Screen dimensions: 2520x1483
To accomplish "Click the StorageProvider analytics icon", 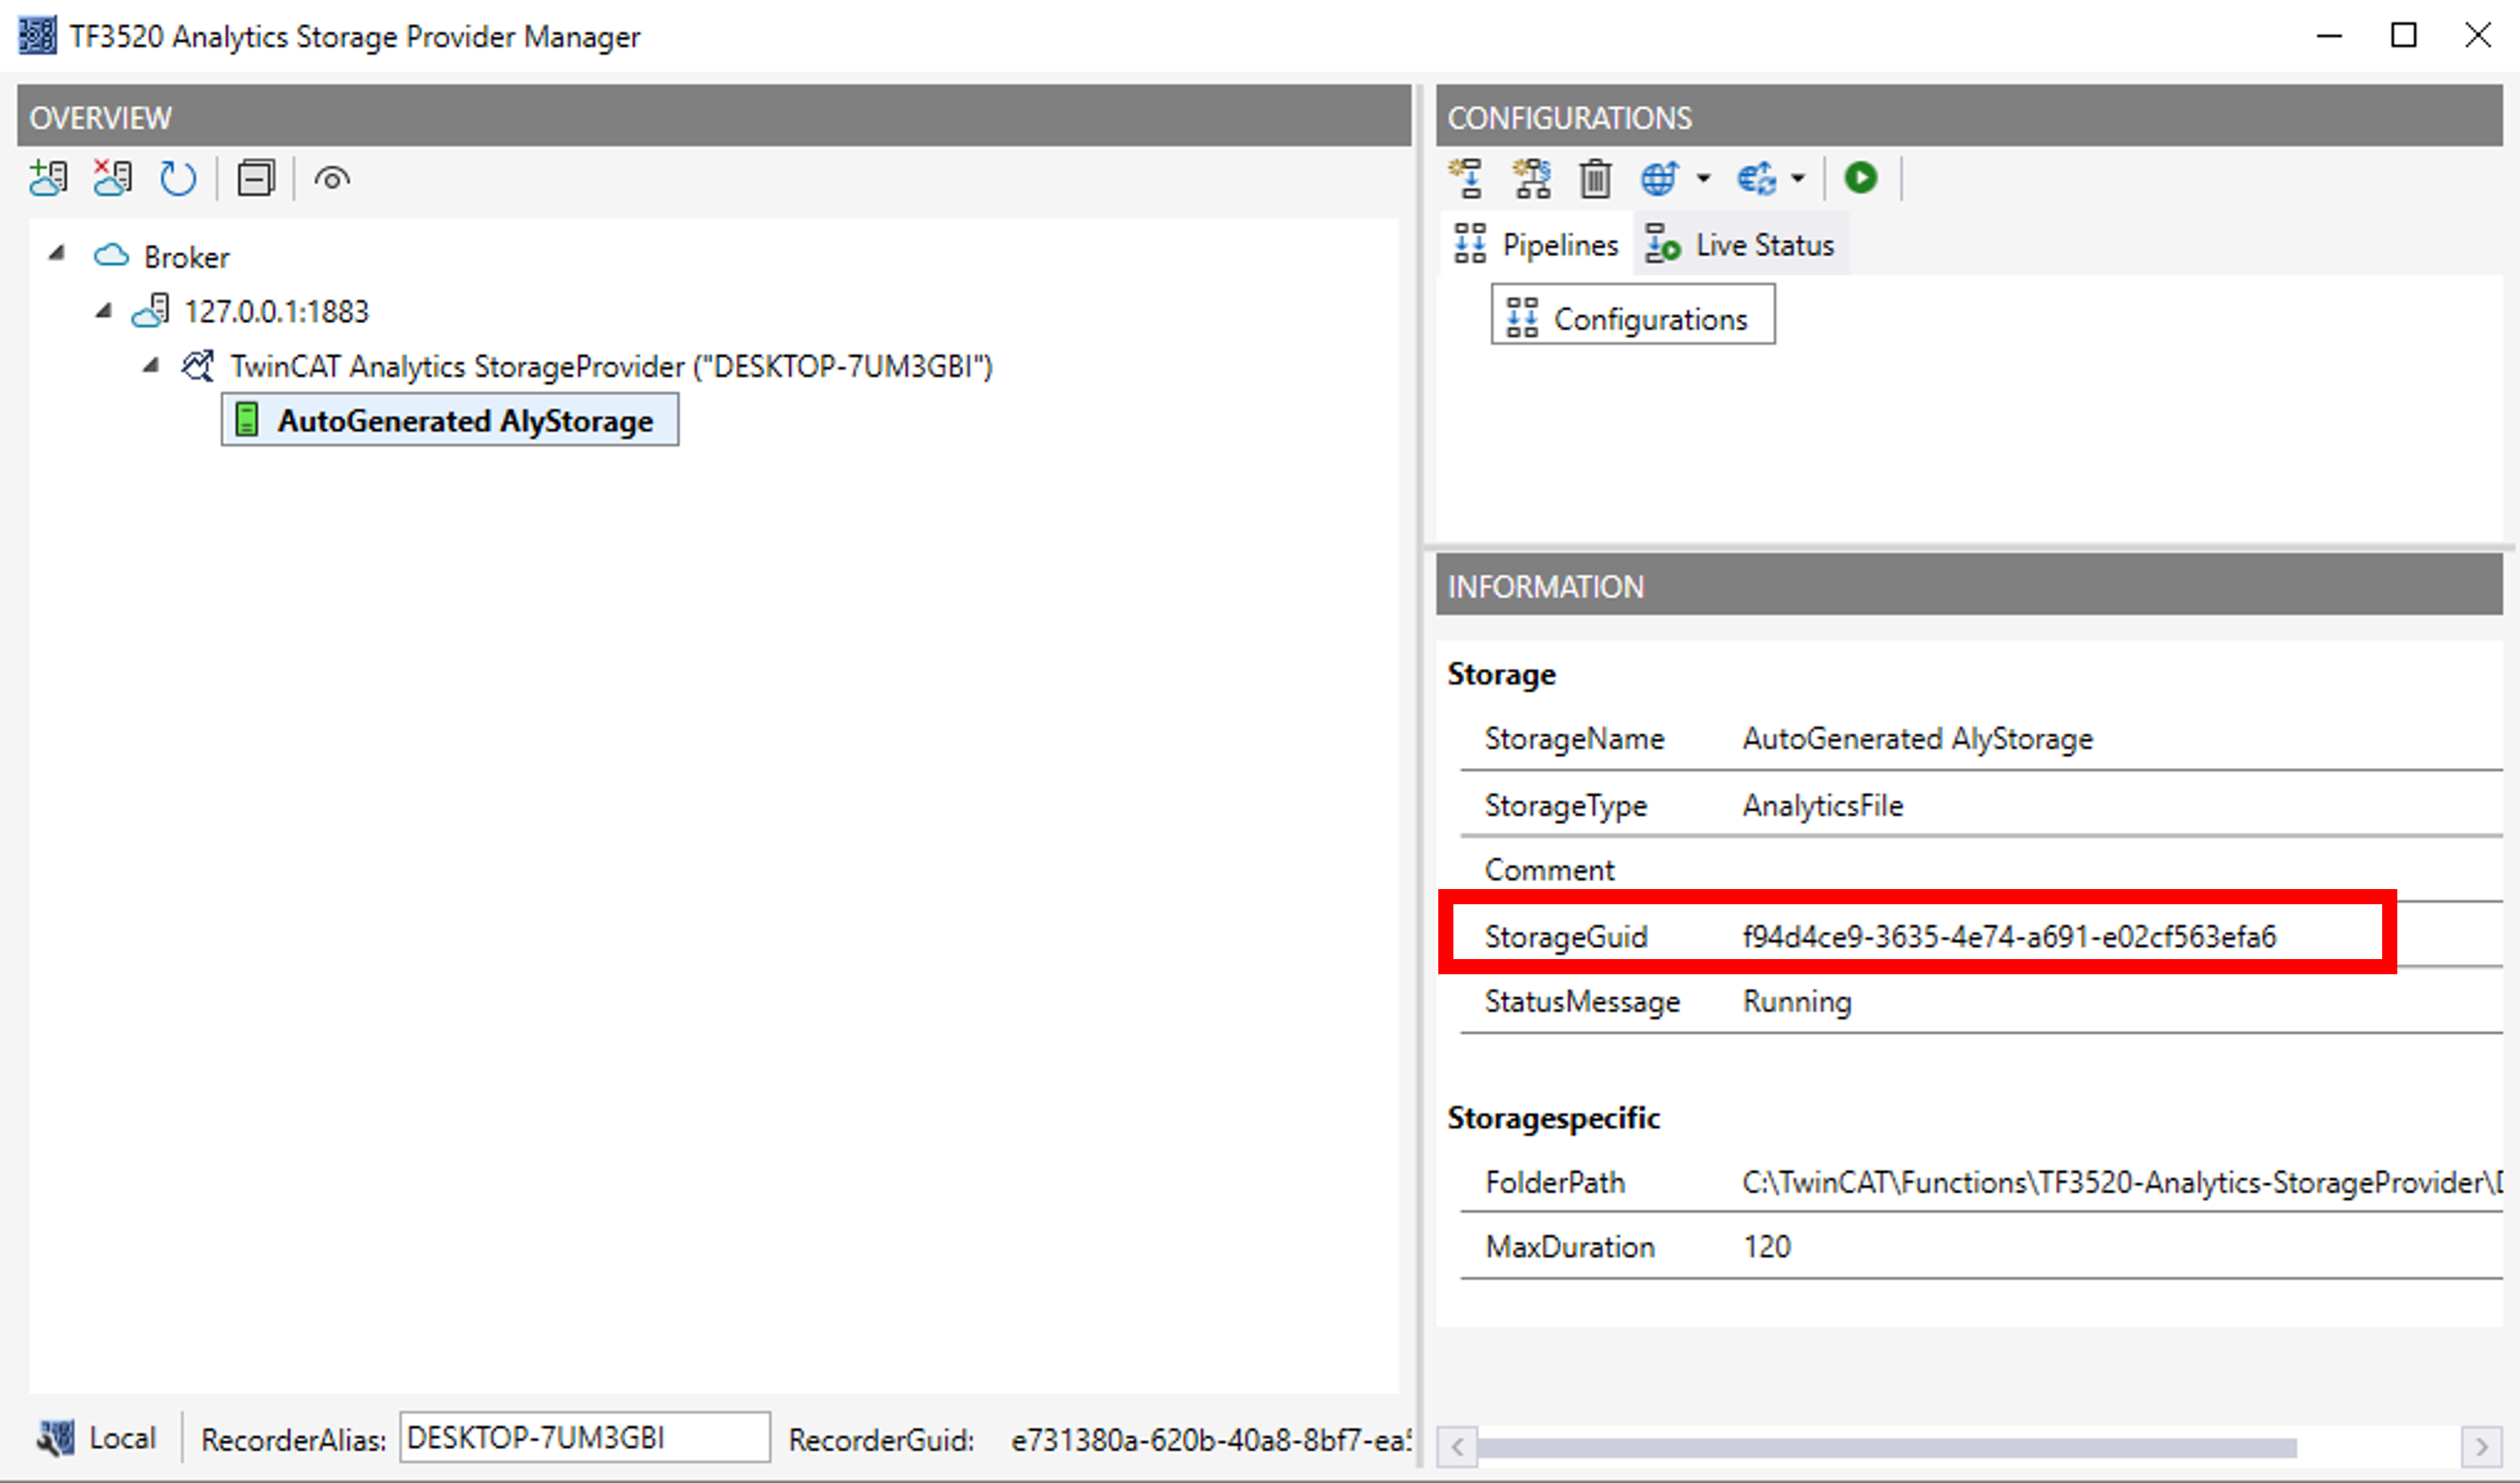I will (197, 366).
